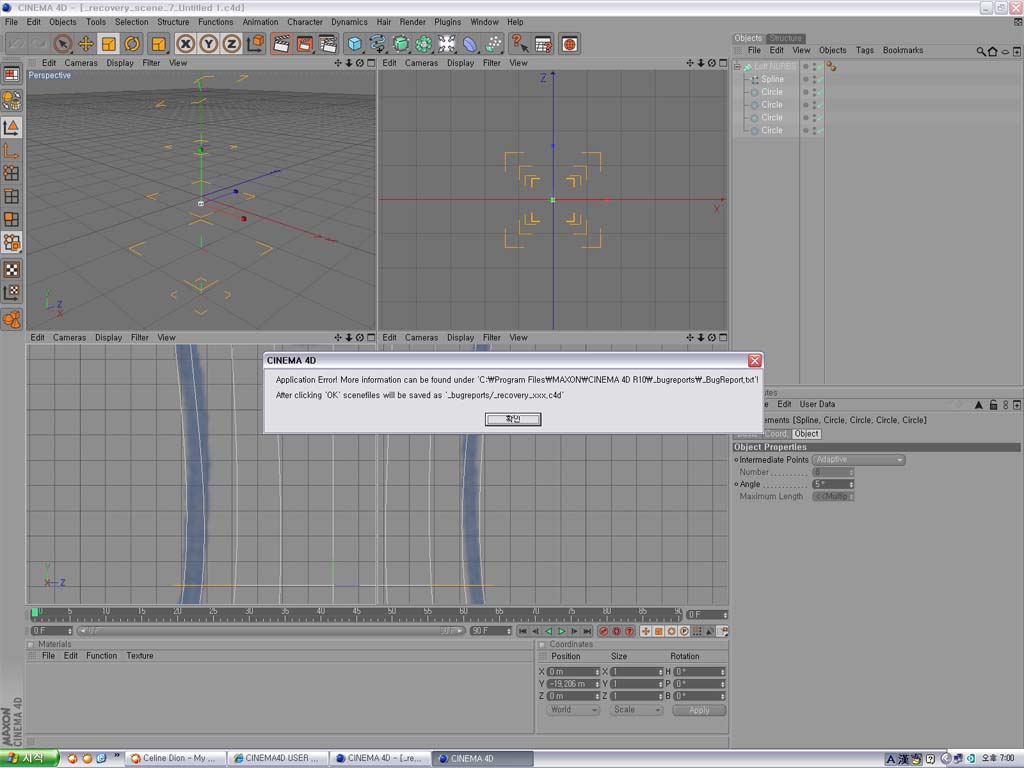Open particle objects palette icon

point(494,44)
